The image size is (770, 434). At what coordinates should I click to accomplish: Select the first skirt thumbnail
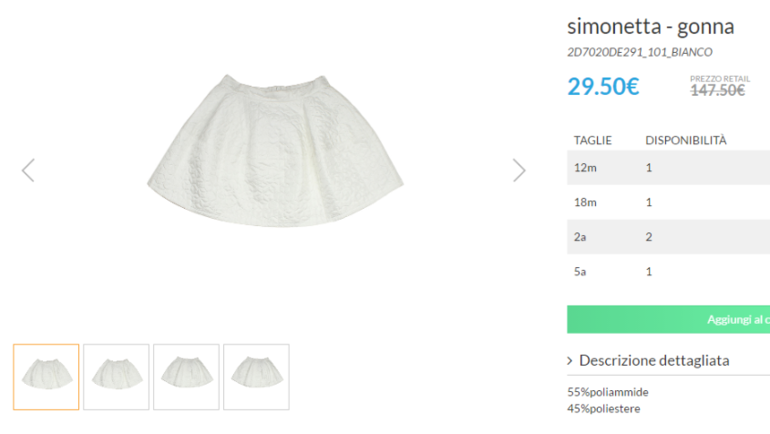[x=46, y=377]
